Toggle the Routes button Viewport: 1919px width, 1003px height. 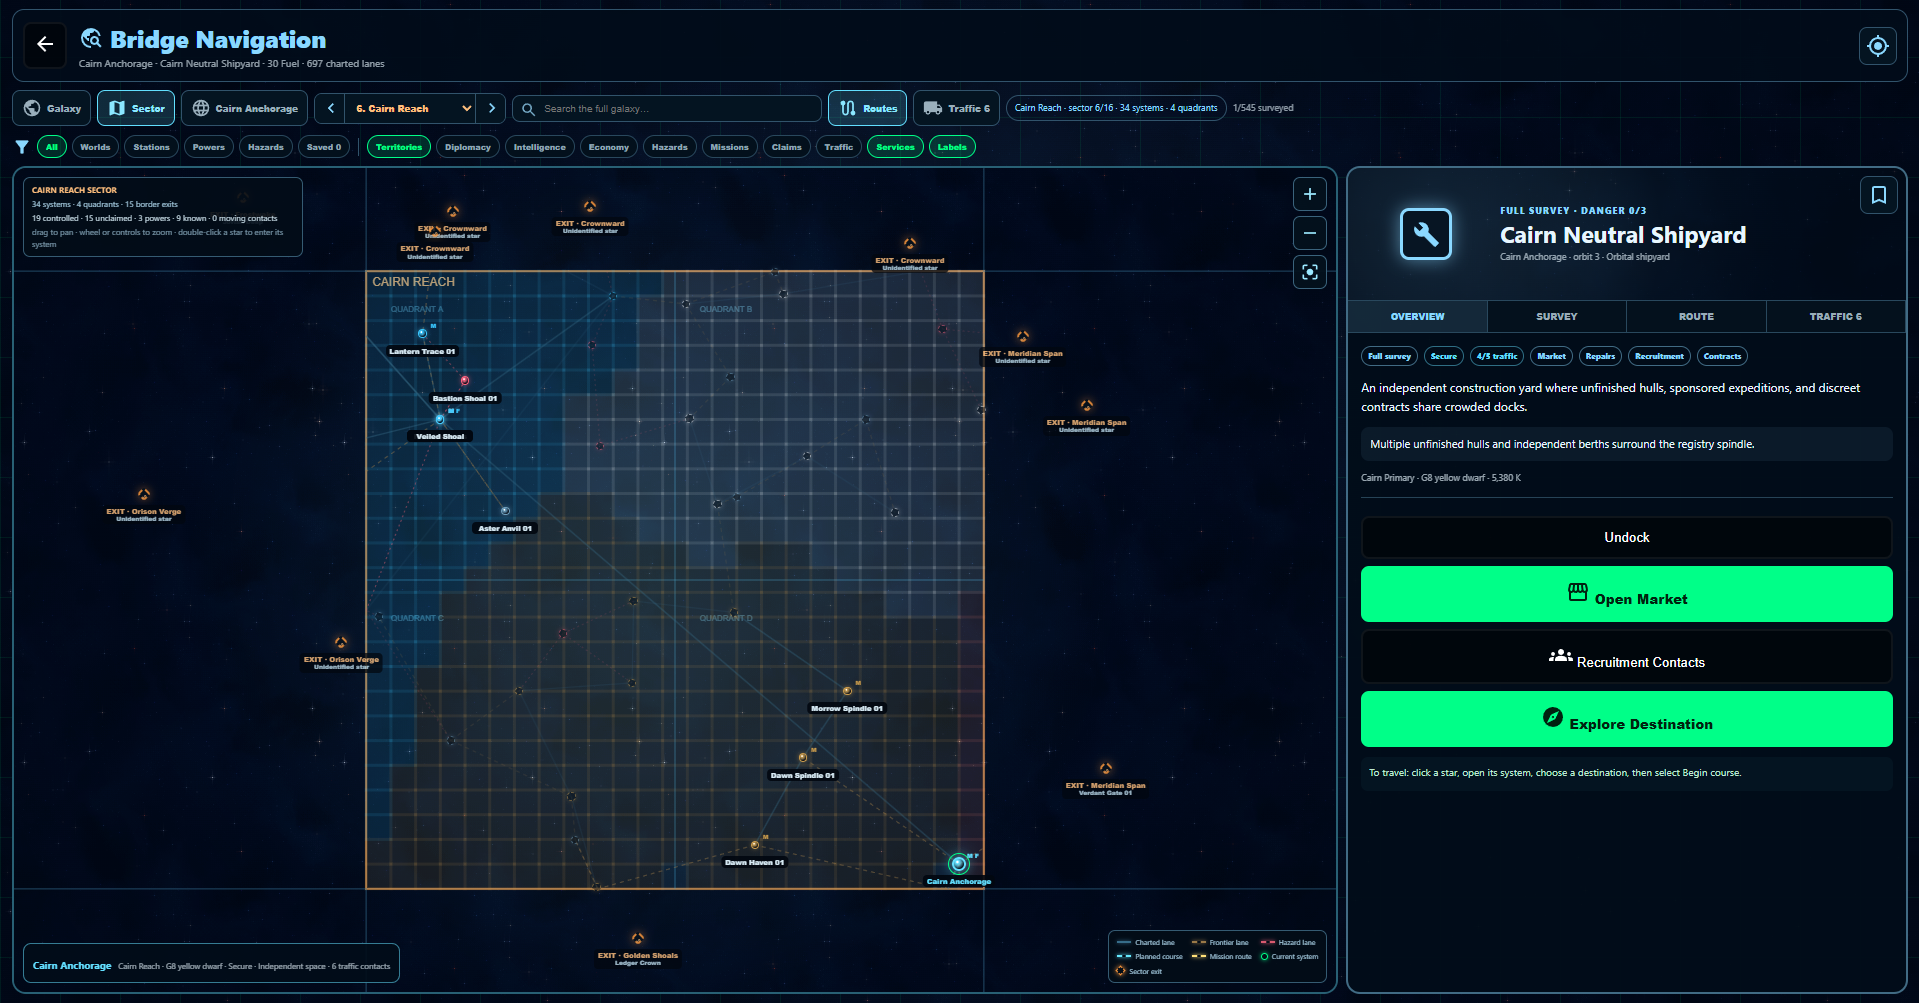coord(867,108)
